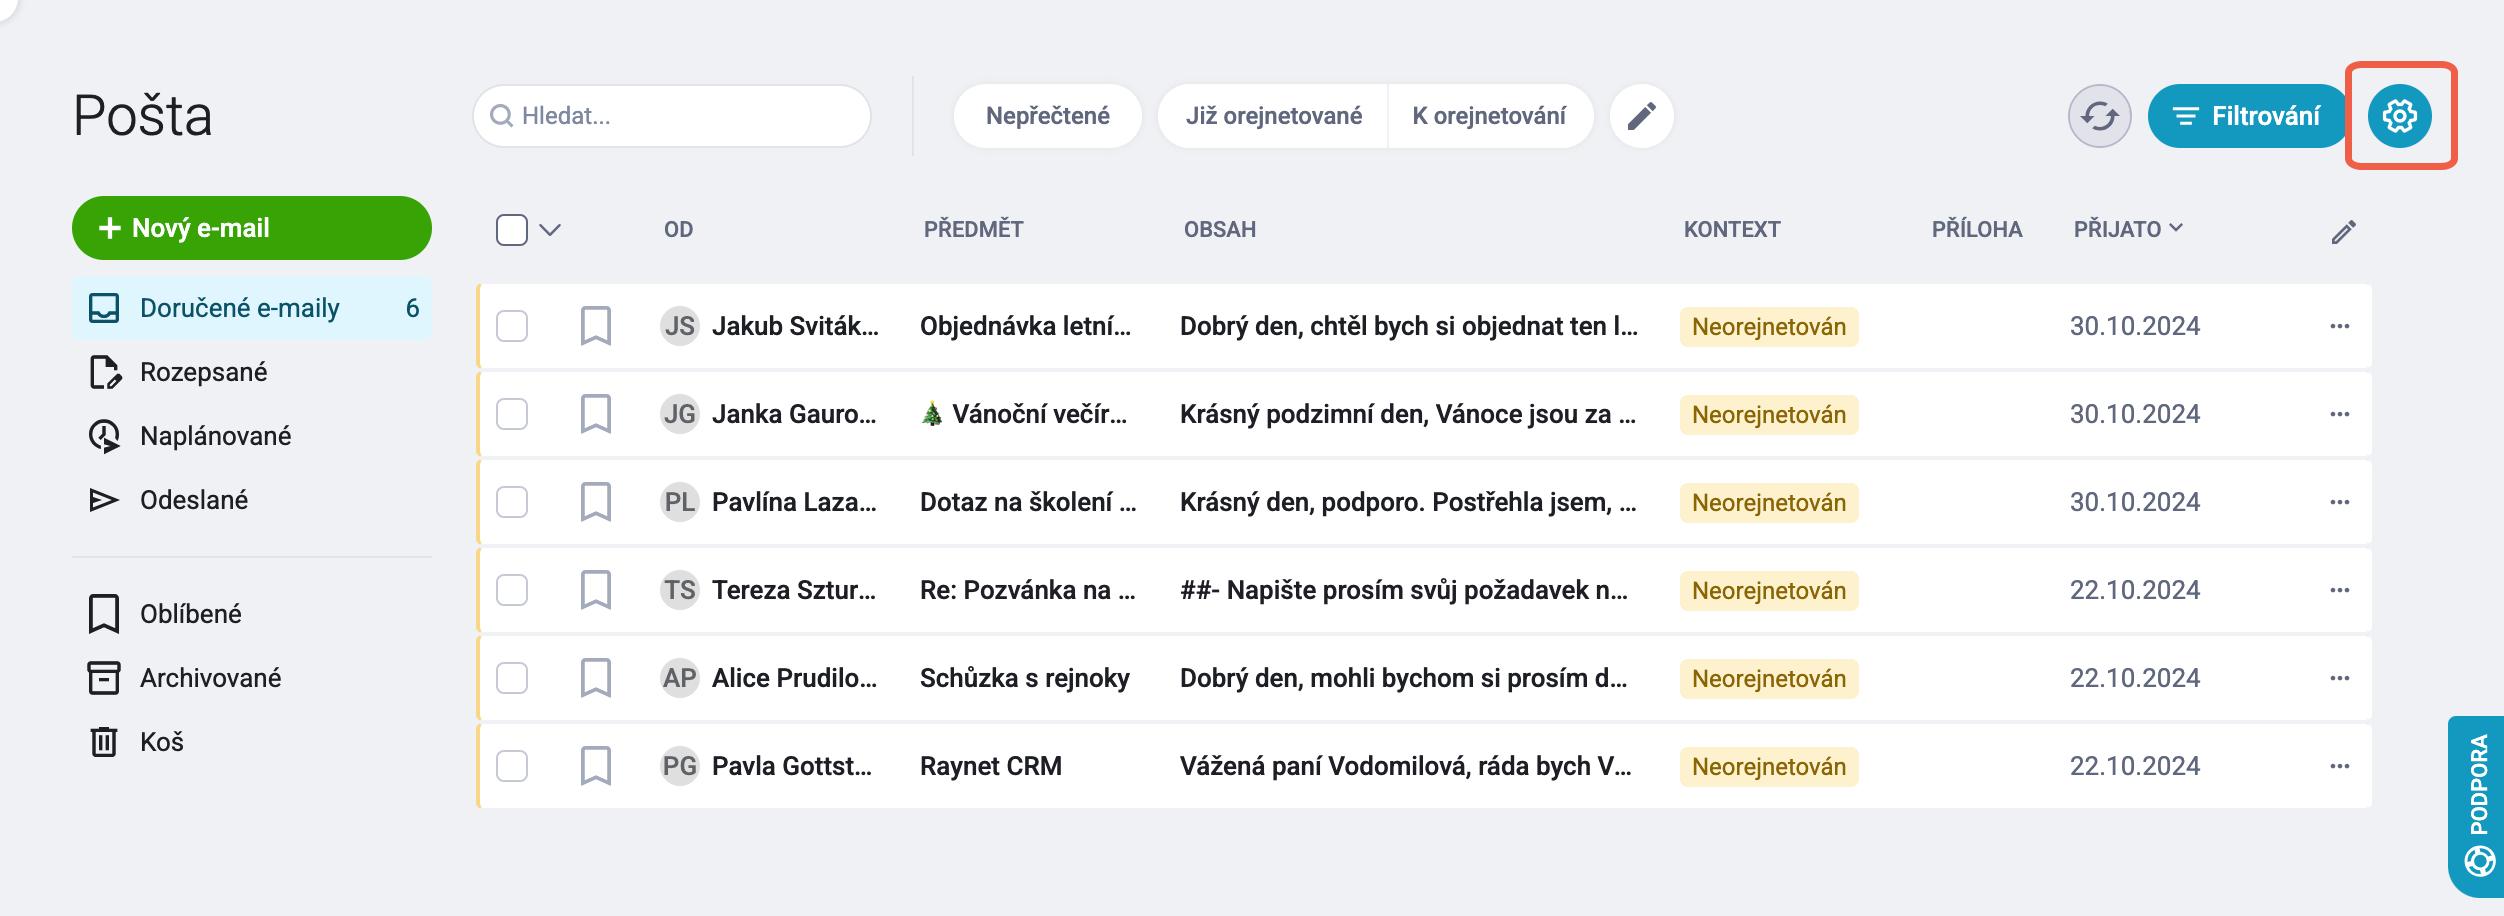Compose with Nový e-mail button

point(252,228)
